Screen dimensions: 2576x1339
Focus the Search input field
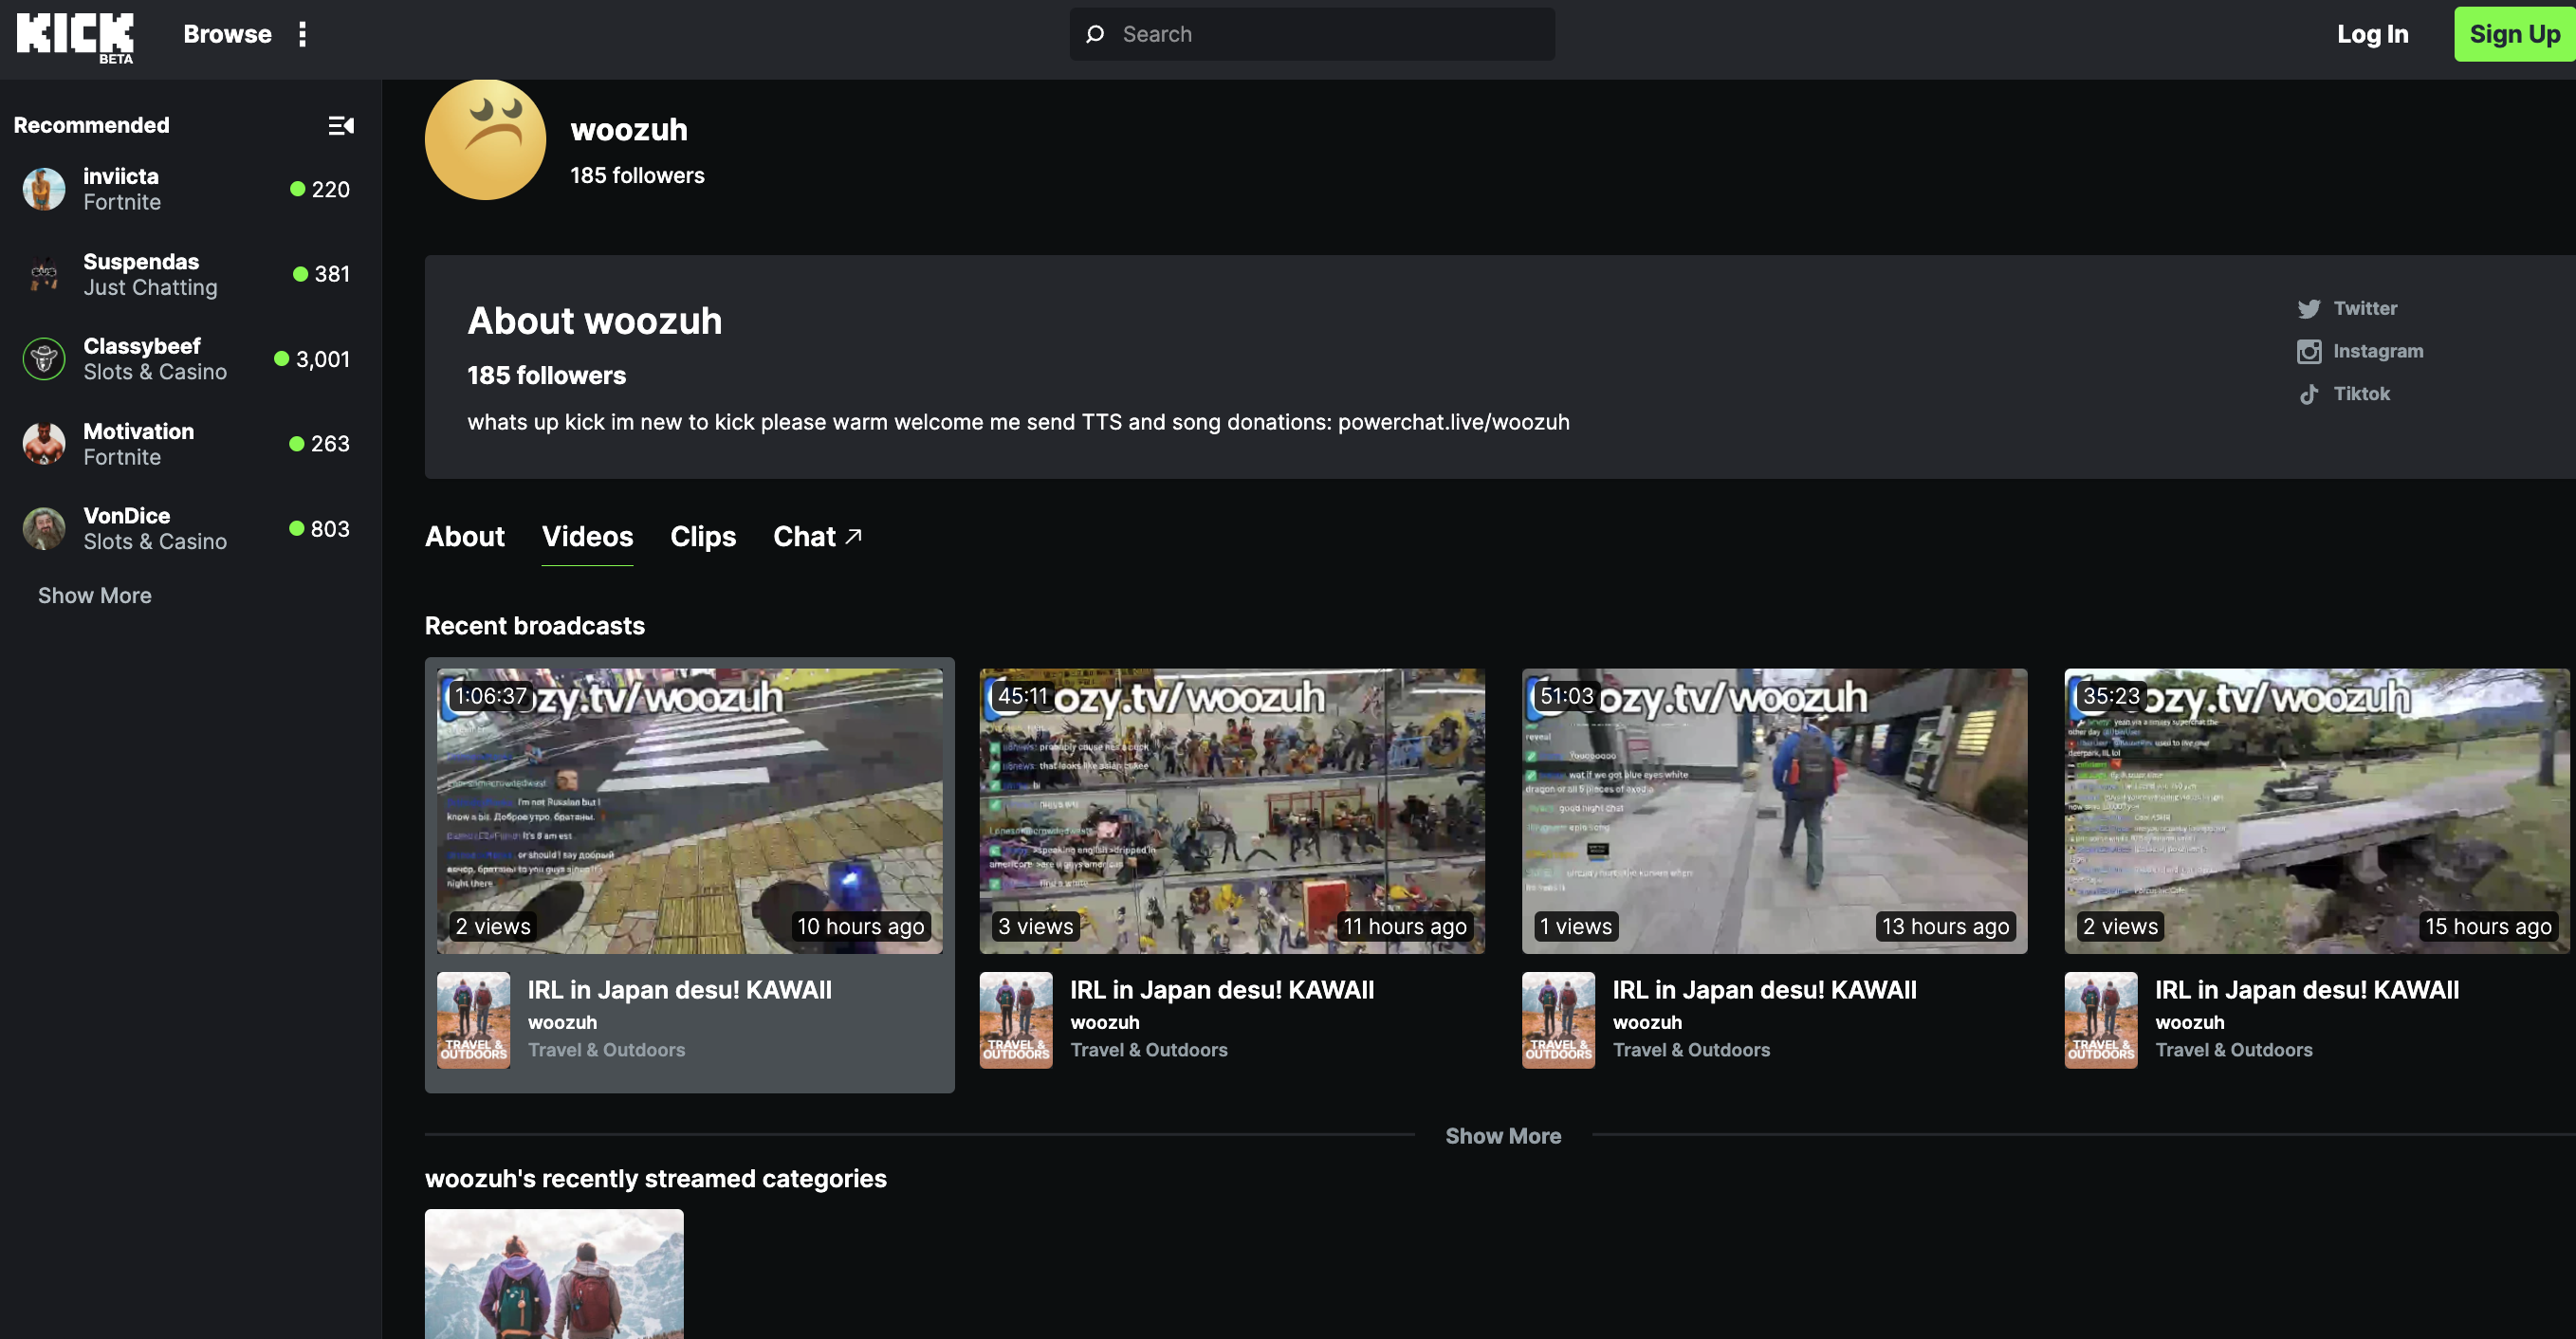pyautogui.click(x=1330, y=35)
